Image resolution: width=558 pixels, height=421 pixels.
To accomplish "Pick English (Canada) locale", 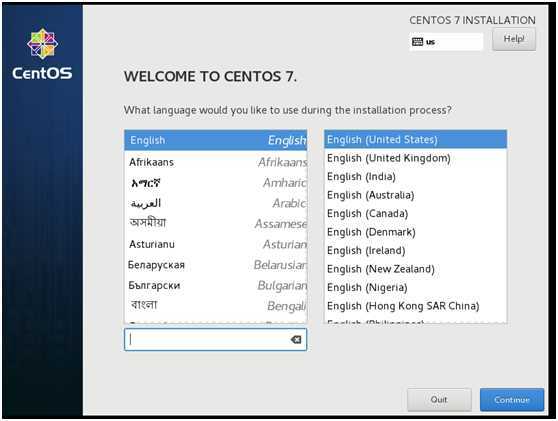I will [415, 214].
